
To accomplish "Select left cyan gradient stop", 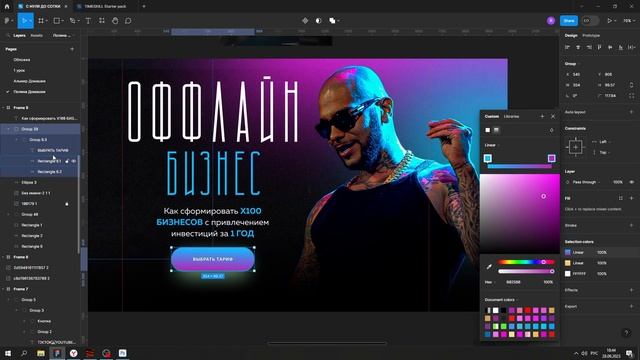I will point(488,158).
